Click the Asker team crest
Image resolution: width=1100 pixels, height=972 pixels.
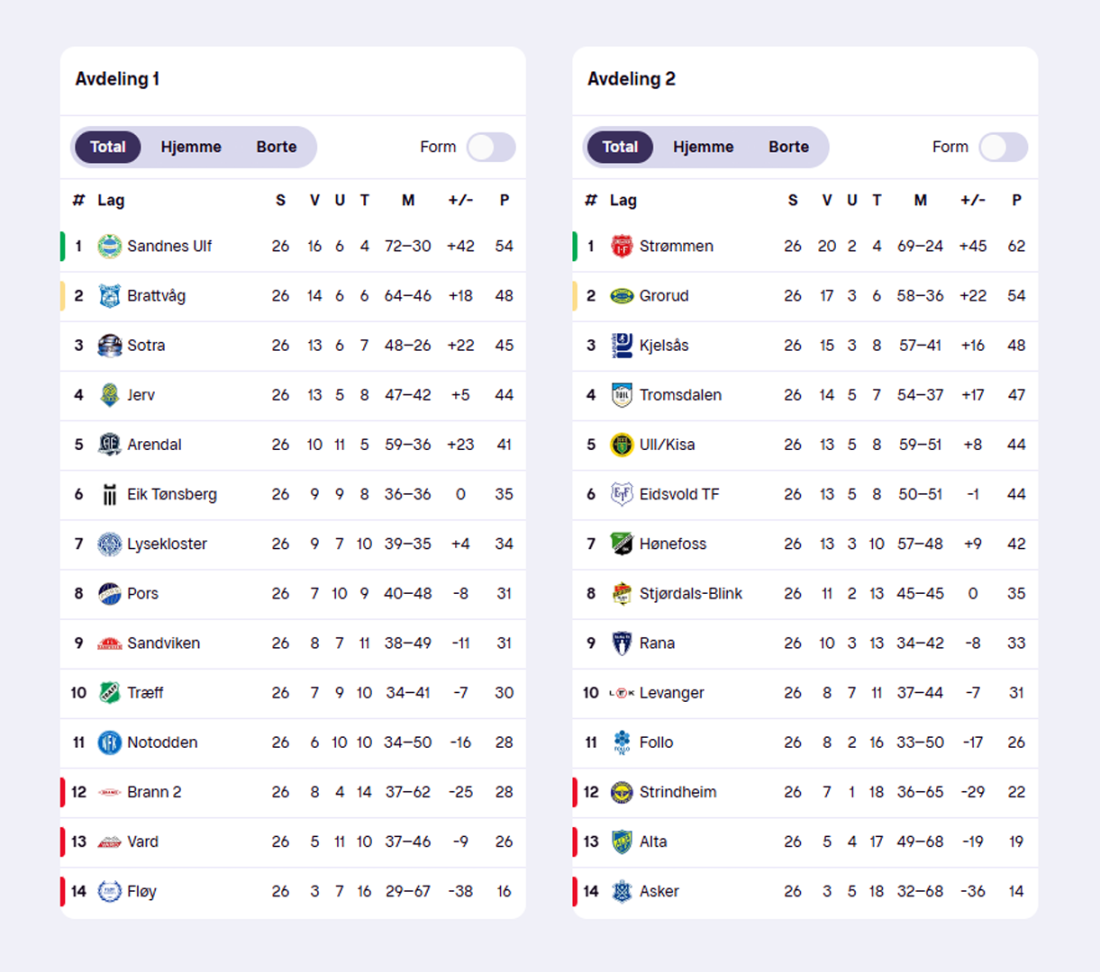[622, 891]
